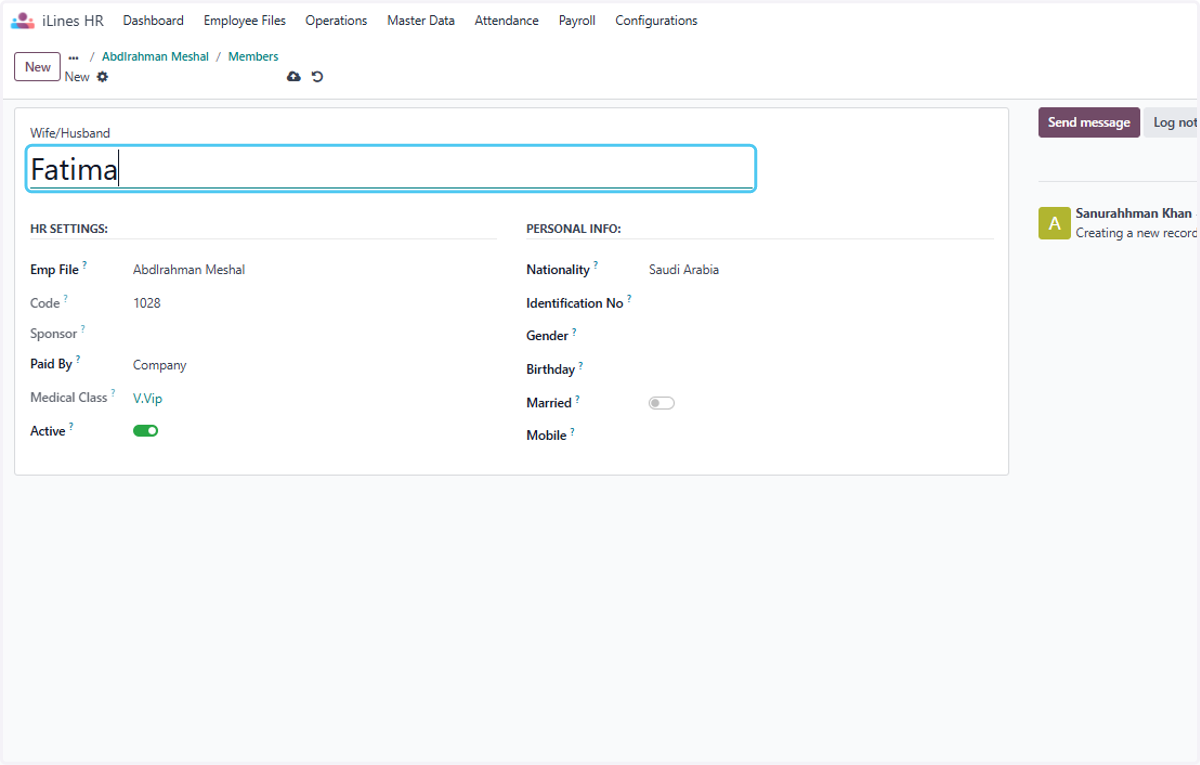Click the New button
The height and width of the screenshot is (765, 1200).
point(38,67)
